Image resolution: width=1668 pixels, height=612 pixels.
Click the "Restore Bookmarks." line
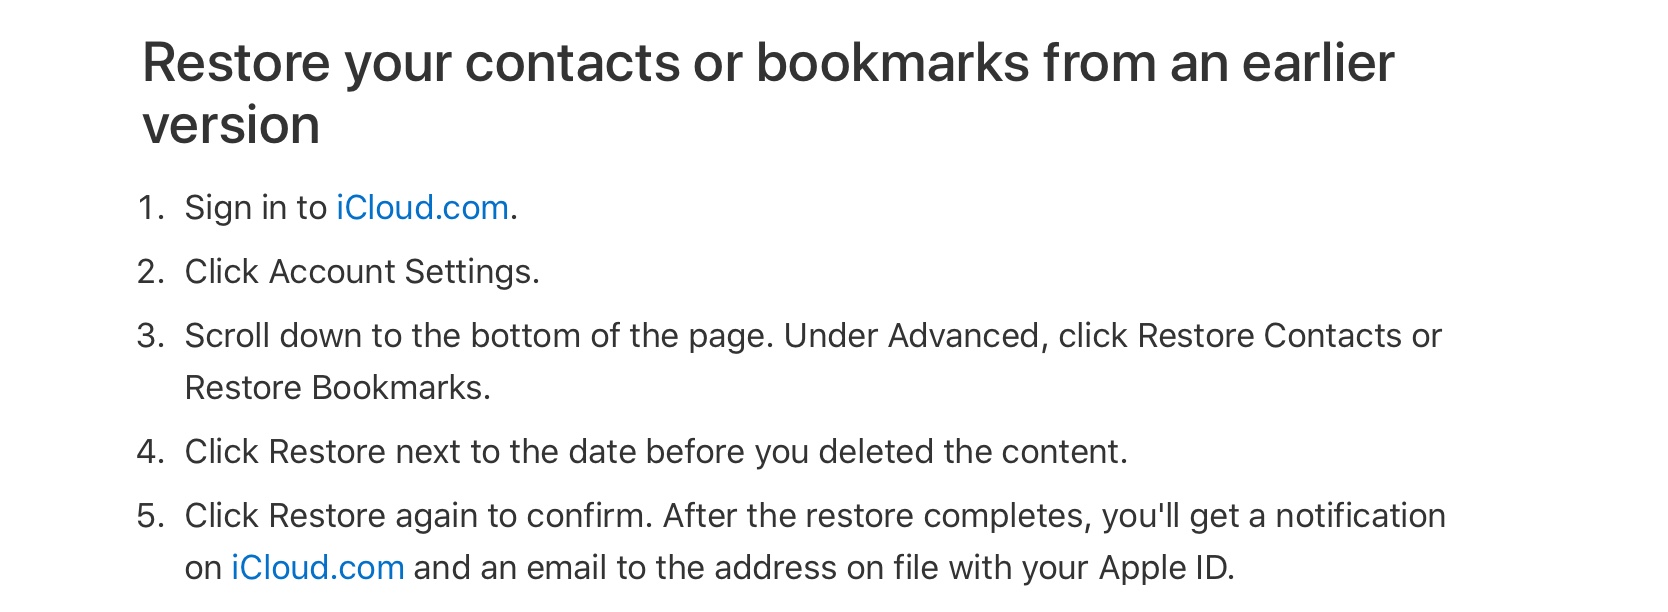(x=338, y=388)
